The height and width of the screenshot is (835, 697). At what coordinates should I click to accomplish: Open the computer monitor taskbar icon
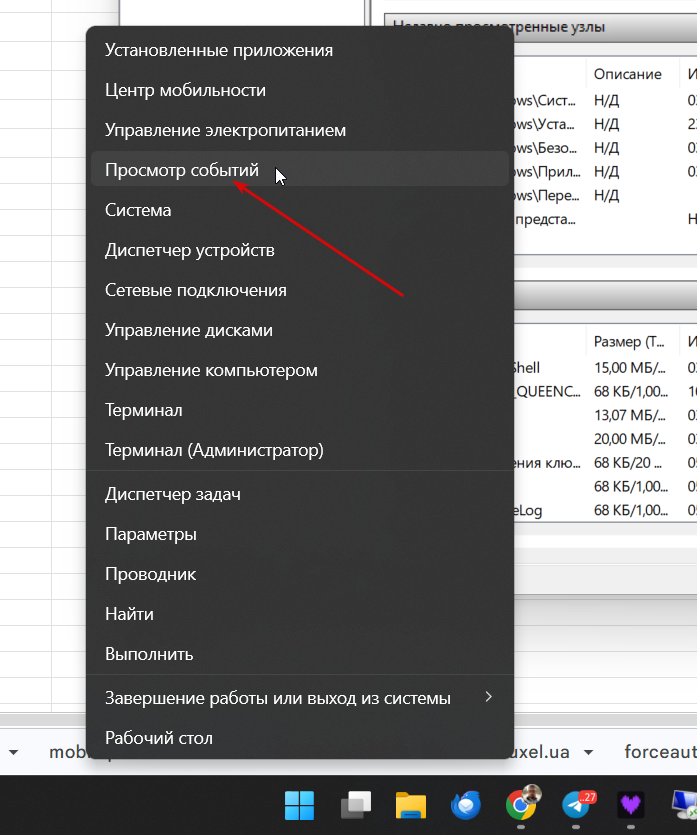684,805
